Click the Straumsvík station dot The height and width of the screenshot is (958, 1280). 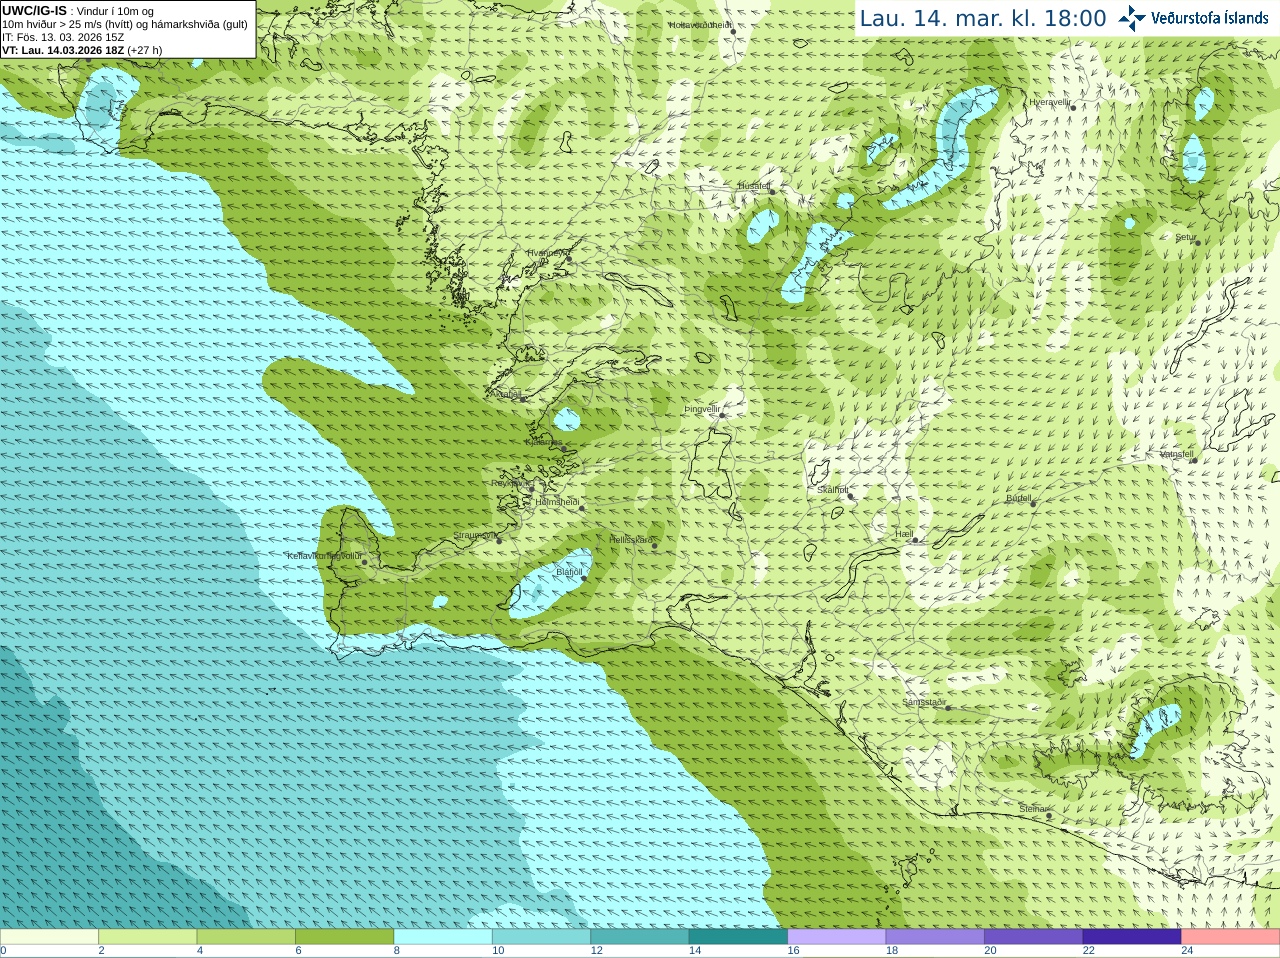pos(499,541)
